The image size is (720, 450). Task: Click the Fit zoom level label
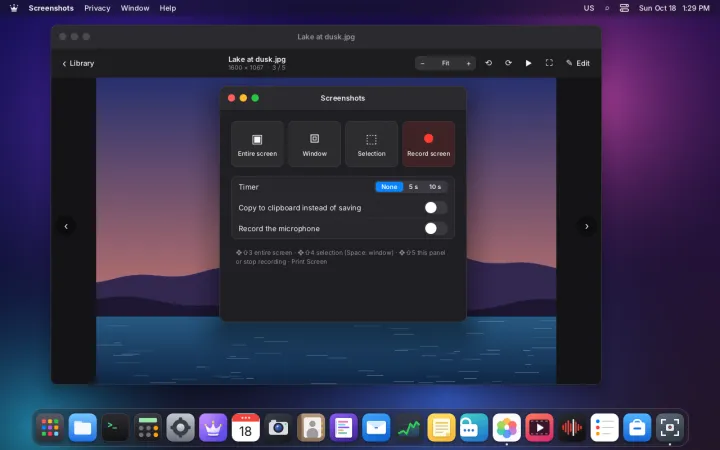point(445,63)
